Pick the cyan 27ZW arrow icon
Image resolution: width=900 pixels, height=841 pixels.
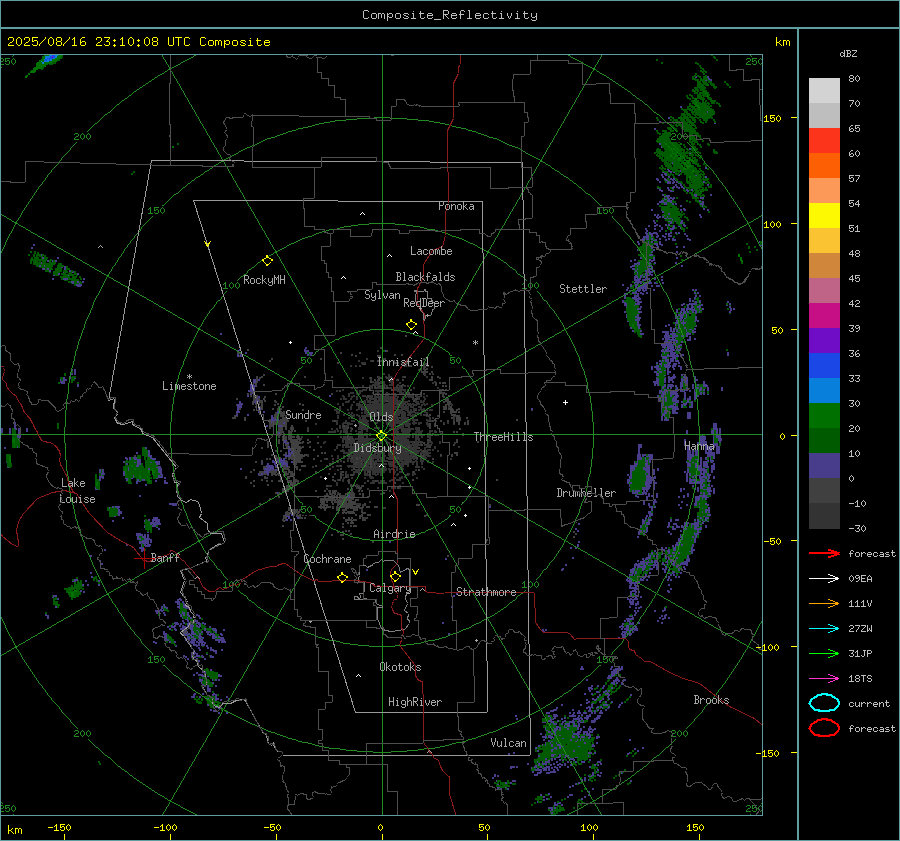(x=824, y=629)
